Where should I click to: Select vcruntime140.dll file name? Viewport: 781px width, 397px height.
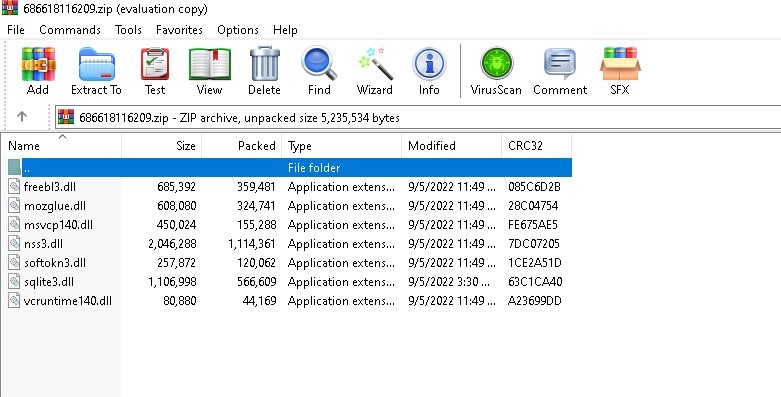68,300
